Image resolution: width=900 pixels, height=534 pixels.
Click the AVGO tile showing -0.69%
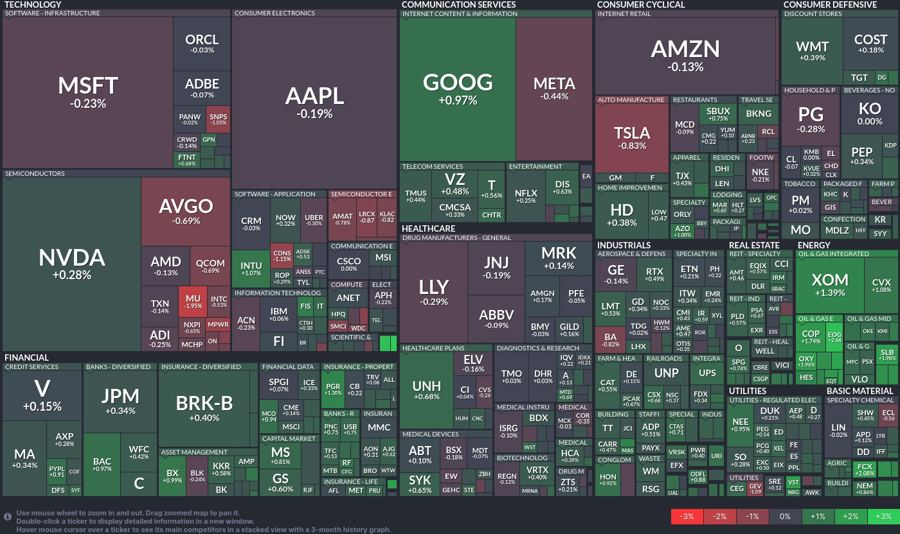pyautogui.click(x=186, y=211)
